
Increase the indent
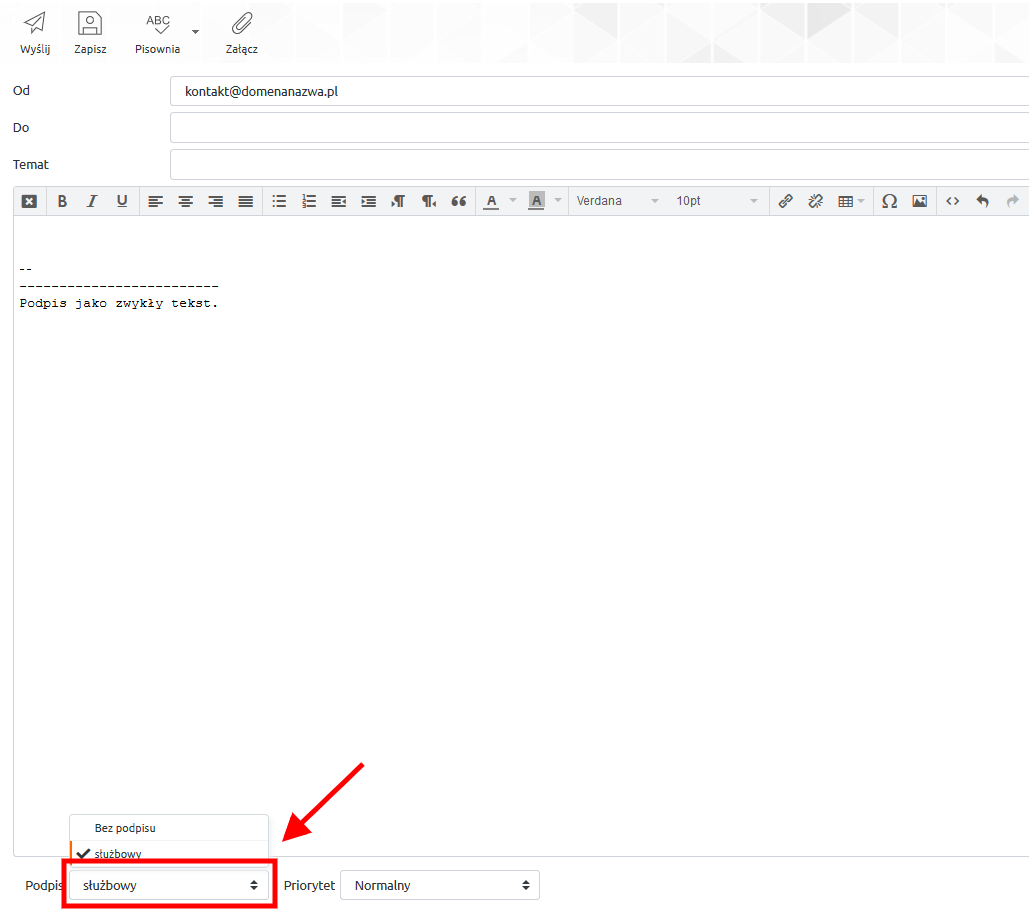(x=369, y=201)
